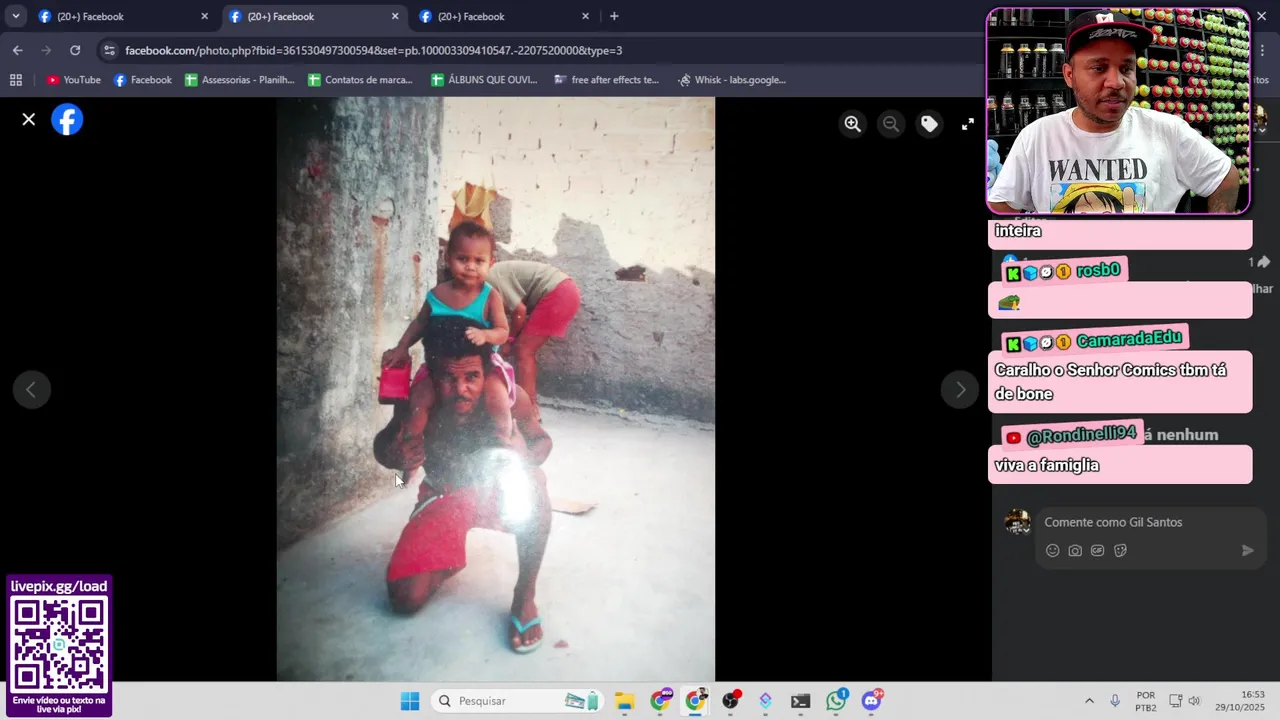1280x720 pixels.
Task: Open Whisk - labs.google... bookmark
Action: point(732,80)
